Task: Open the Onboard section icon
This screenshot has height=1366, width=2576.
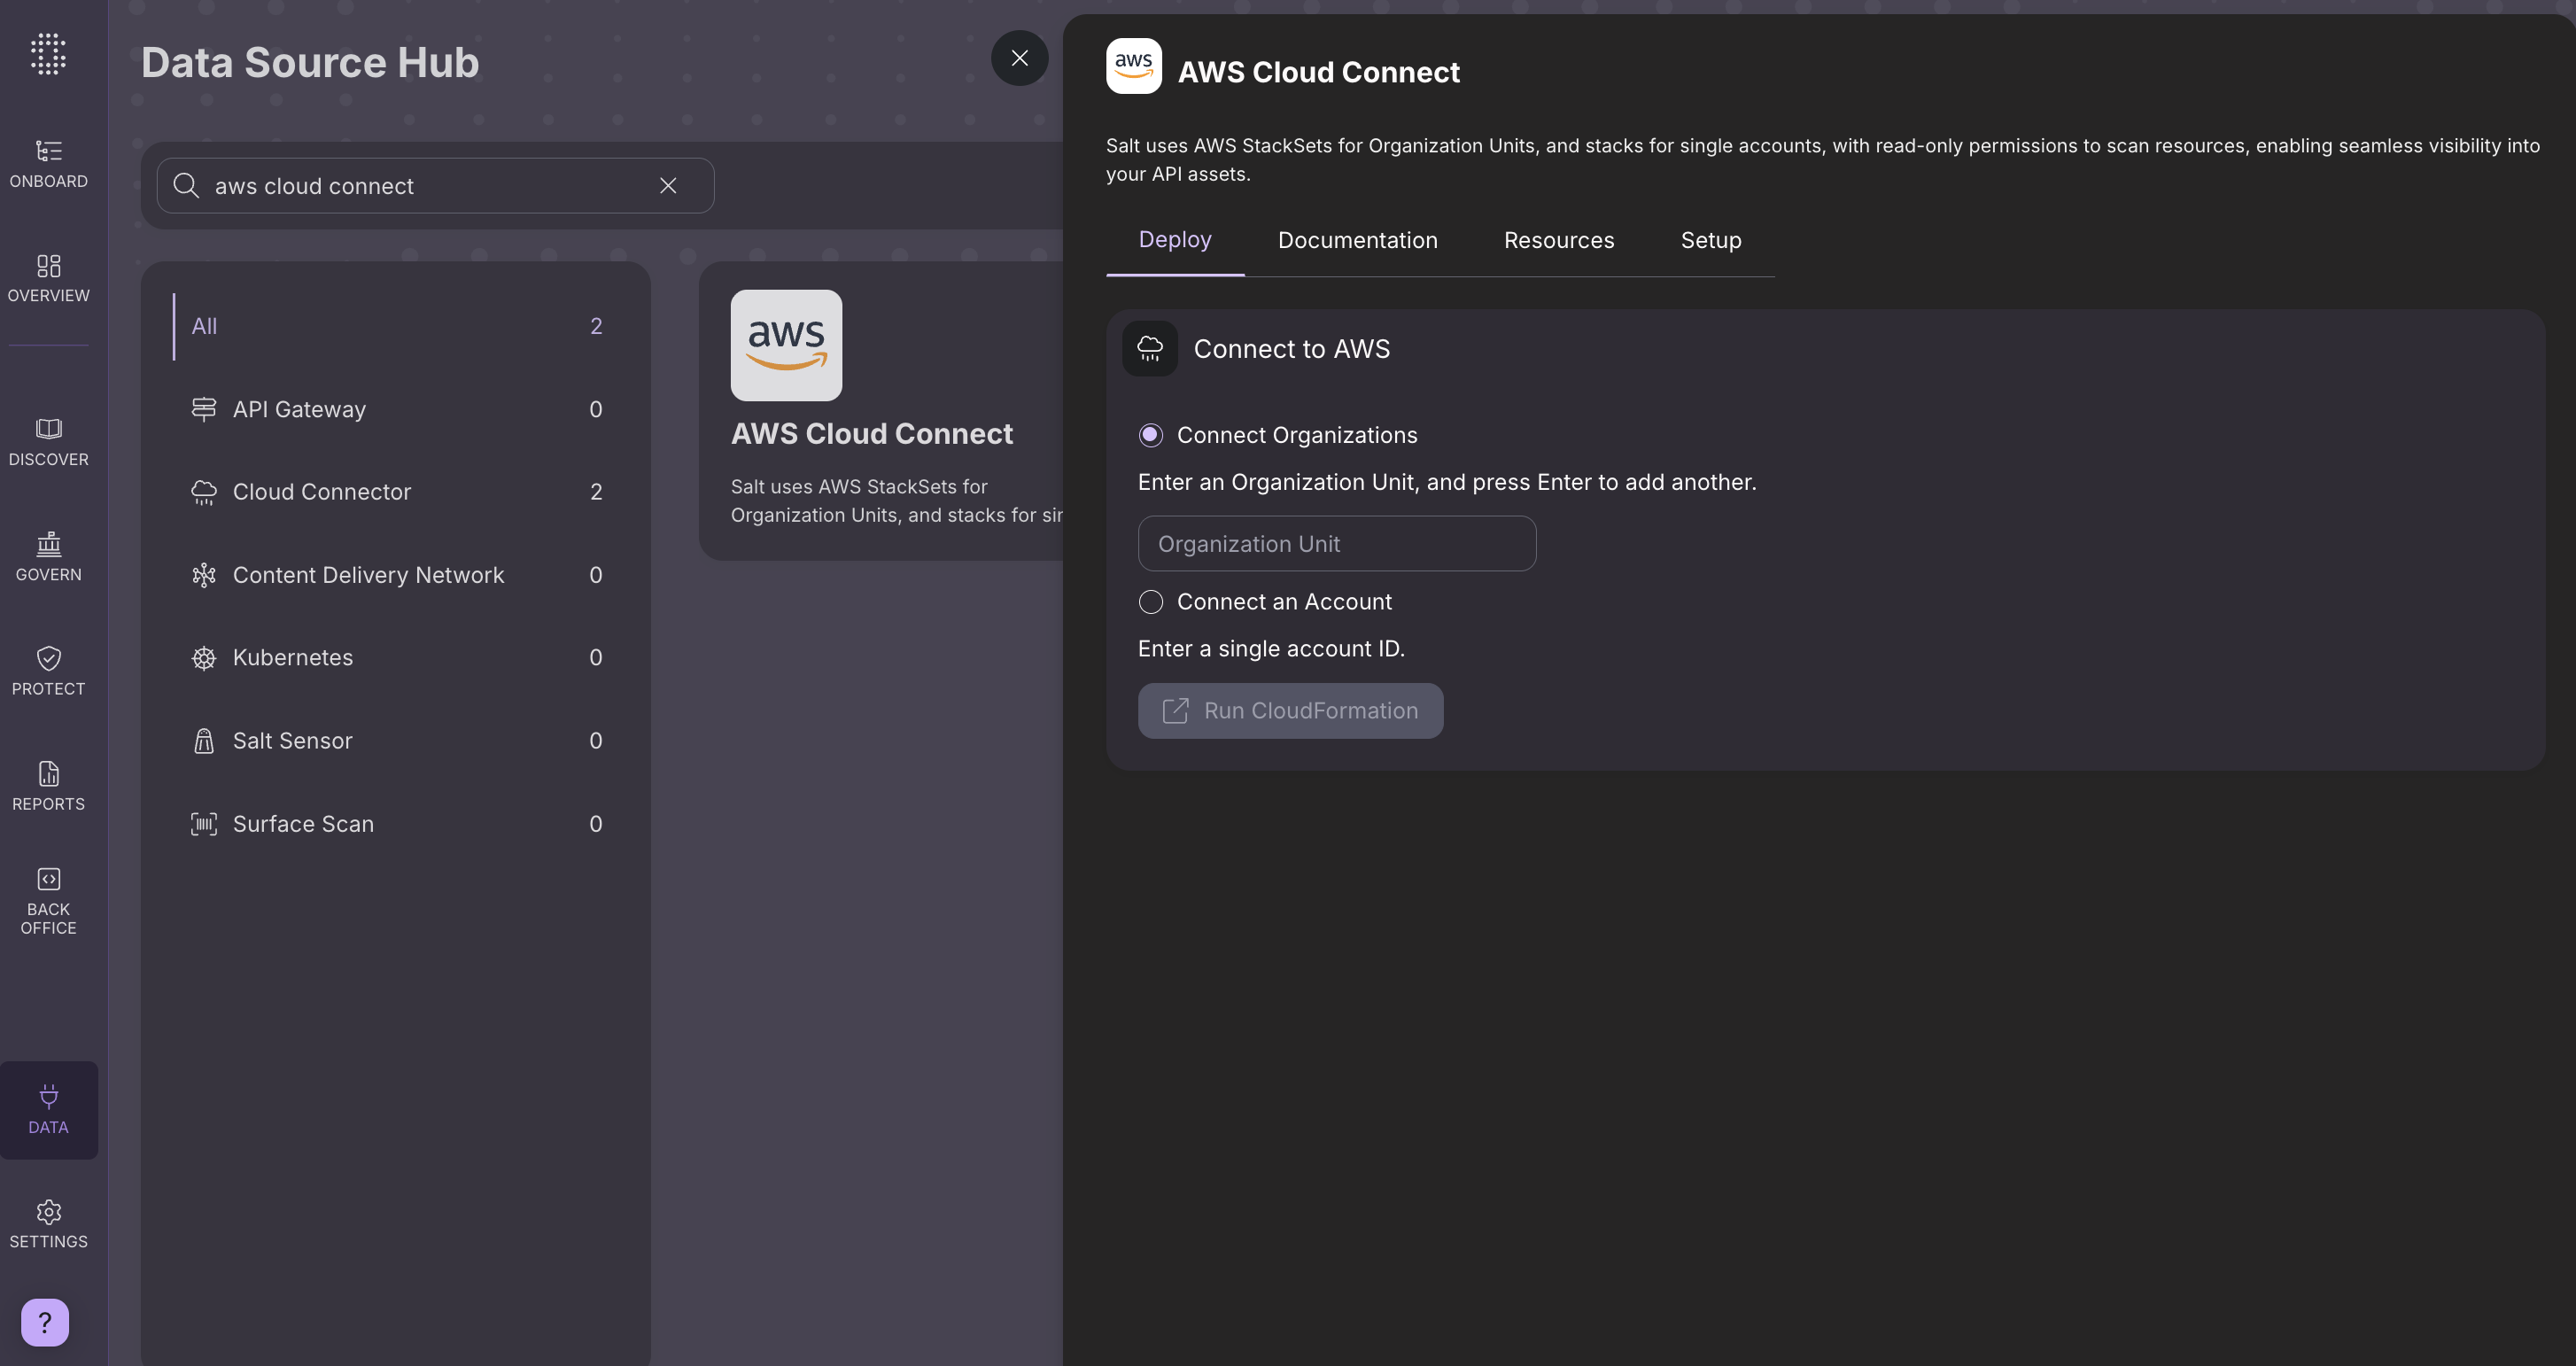Action: tap(48, 151)
